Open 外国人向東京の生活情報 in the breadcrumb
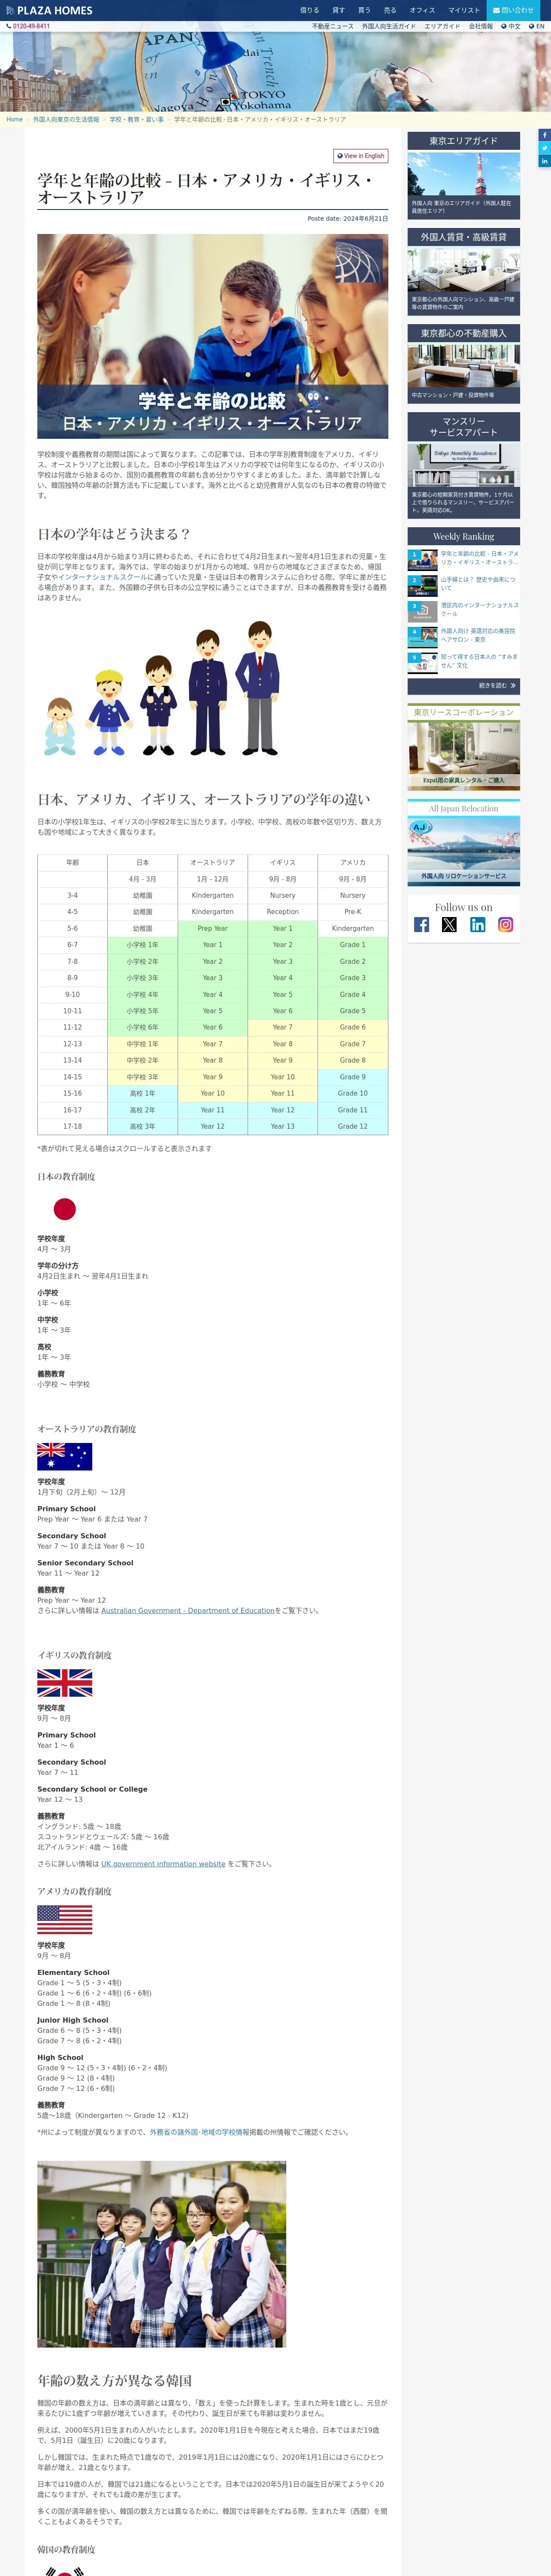551x2576 pixels. coord(66,119)
